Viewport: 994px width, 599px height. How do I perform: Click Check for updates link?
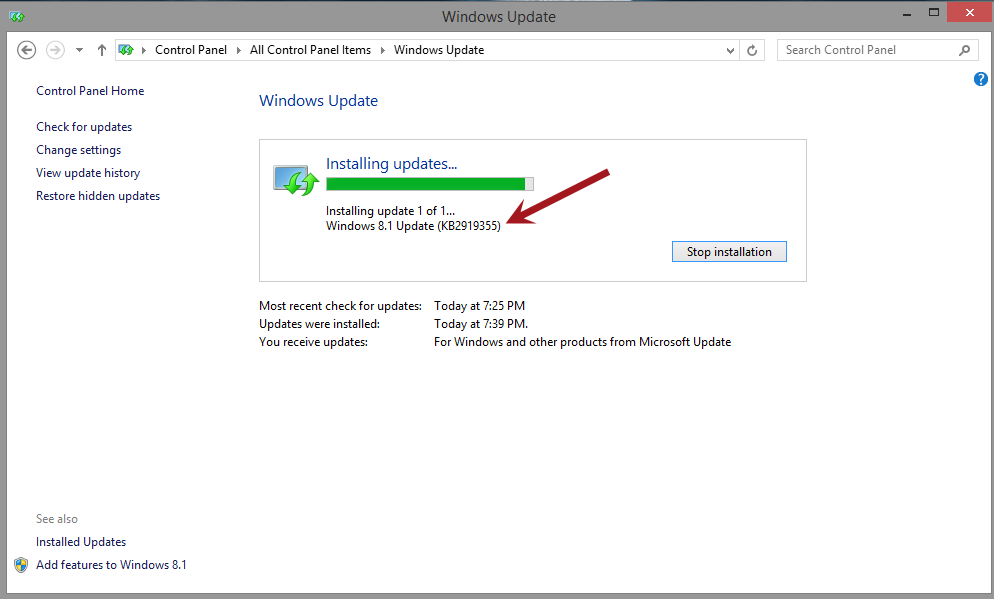tap(84, 127)
